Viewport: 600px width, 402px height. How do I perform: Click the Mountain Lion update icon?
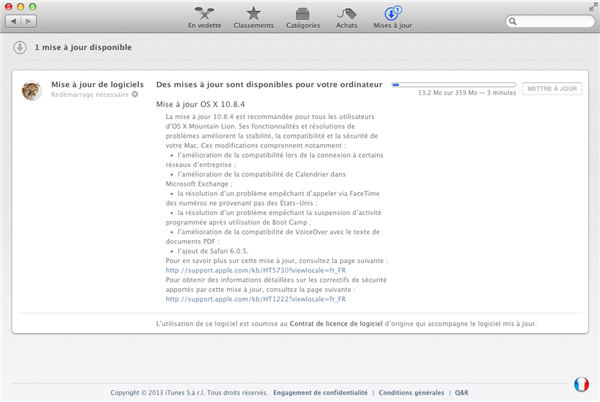[x=32, y=91]
